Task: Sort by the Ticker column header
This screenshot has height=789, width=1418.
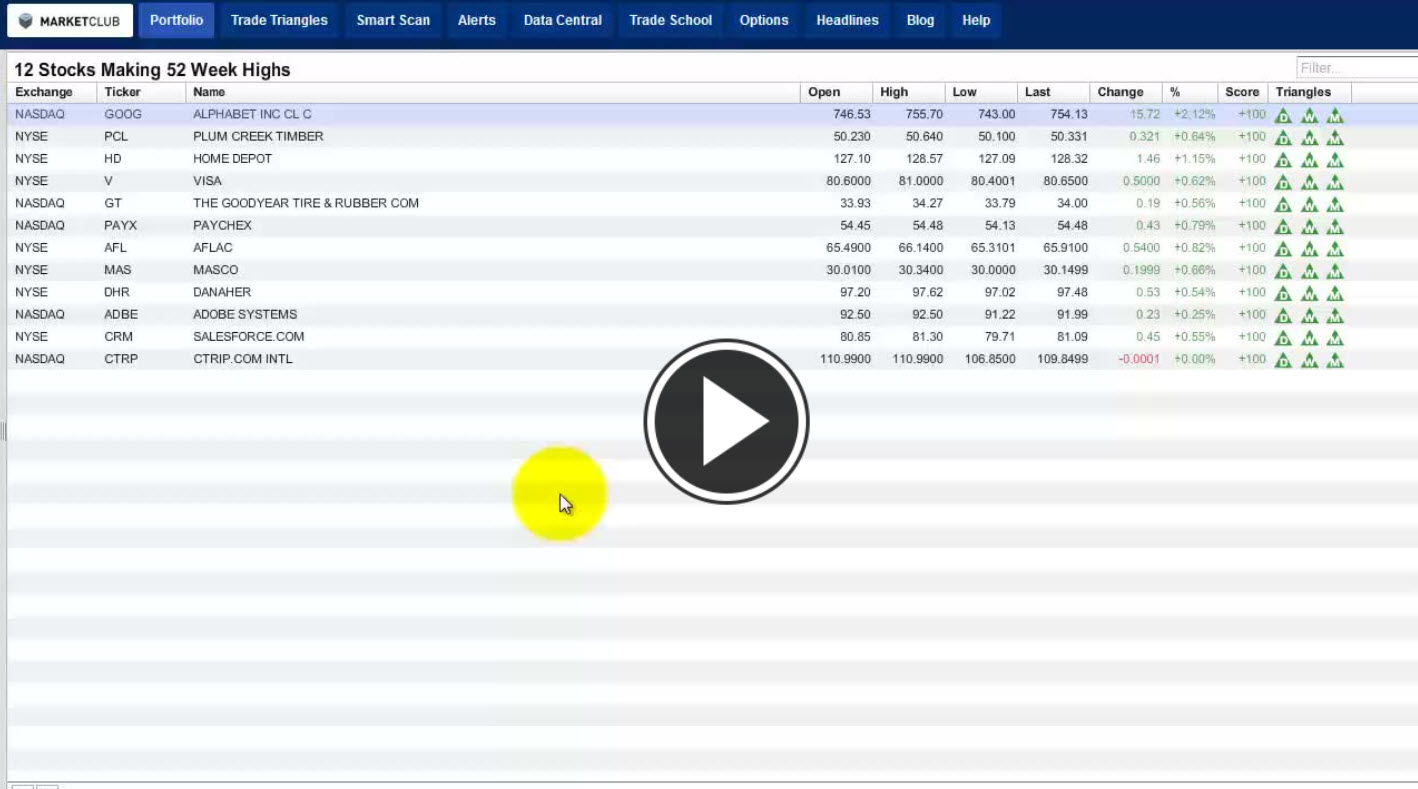Action: tap(141, 92)
